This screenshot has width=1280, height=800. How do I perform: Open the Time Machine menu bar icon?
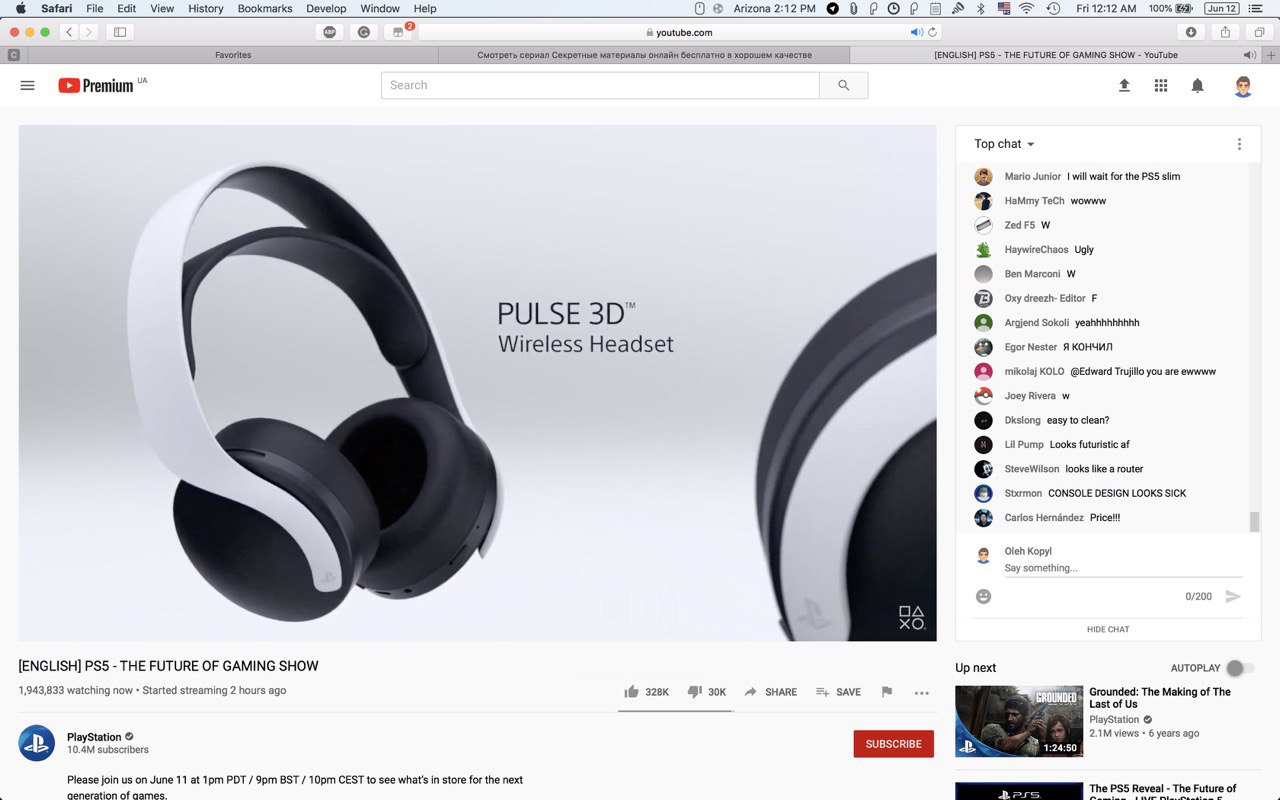click(1053, 8)
